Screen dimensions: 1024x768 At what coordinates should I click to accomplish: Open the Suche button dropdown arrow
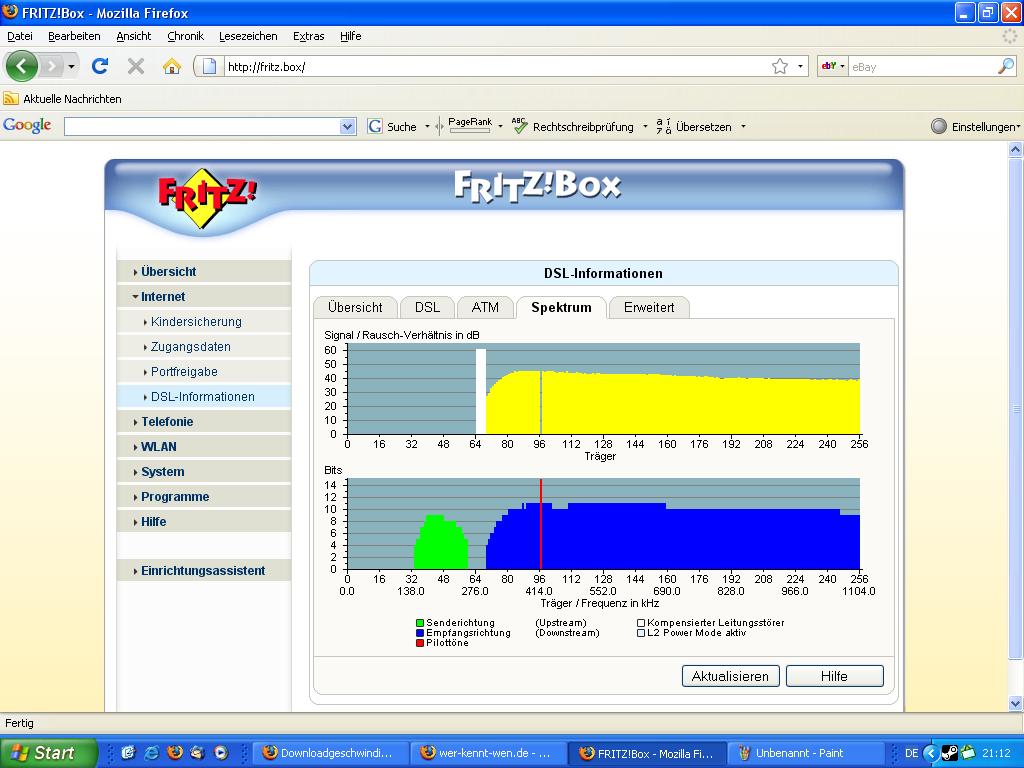[427, 127]
